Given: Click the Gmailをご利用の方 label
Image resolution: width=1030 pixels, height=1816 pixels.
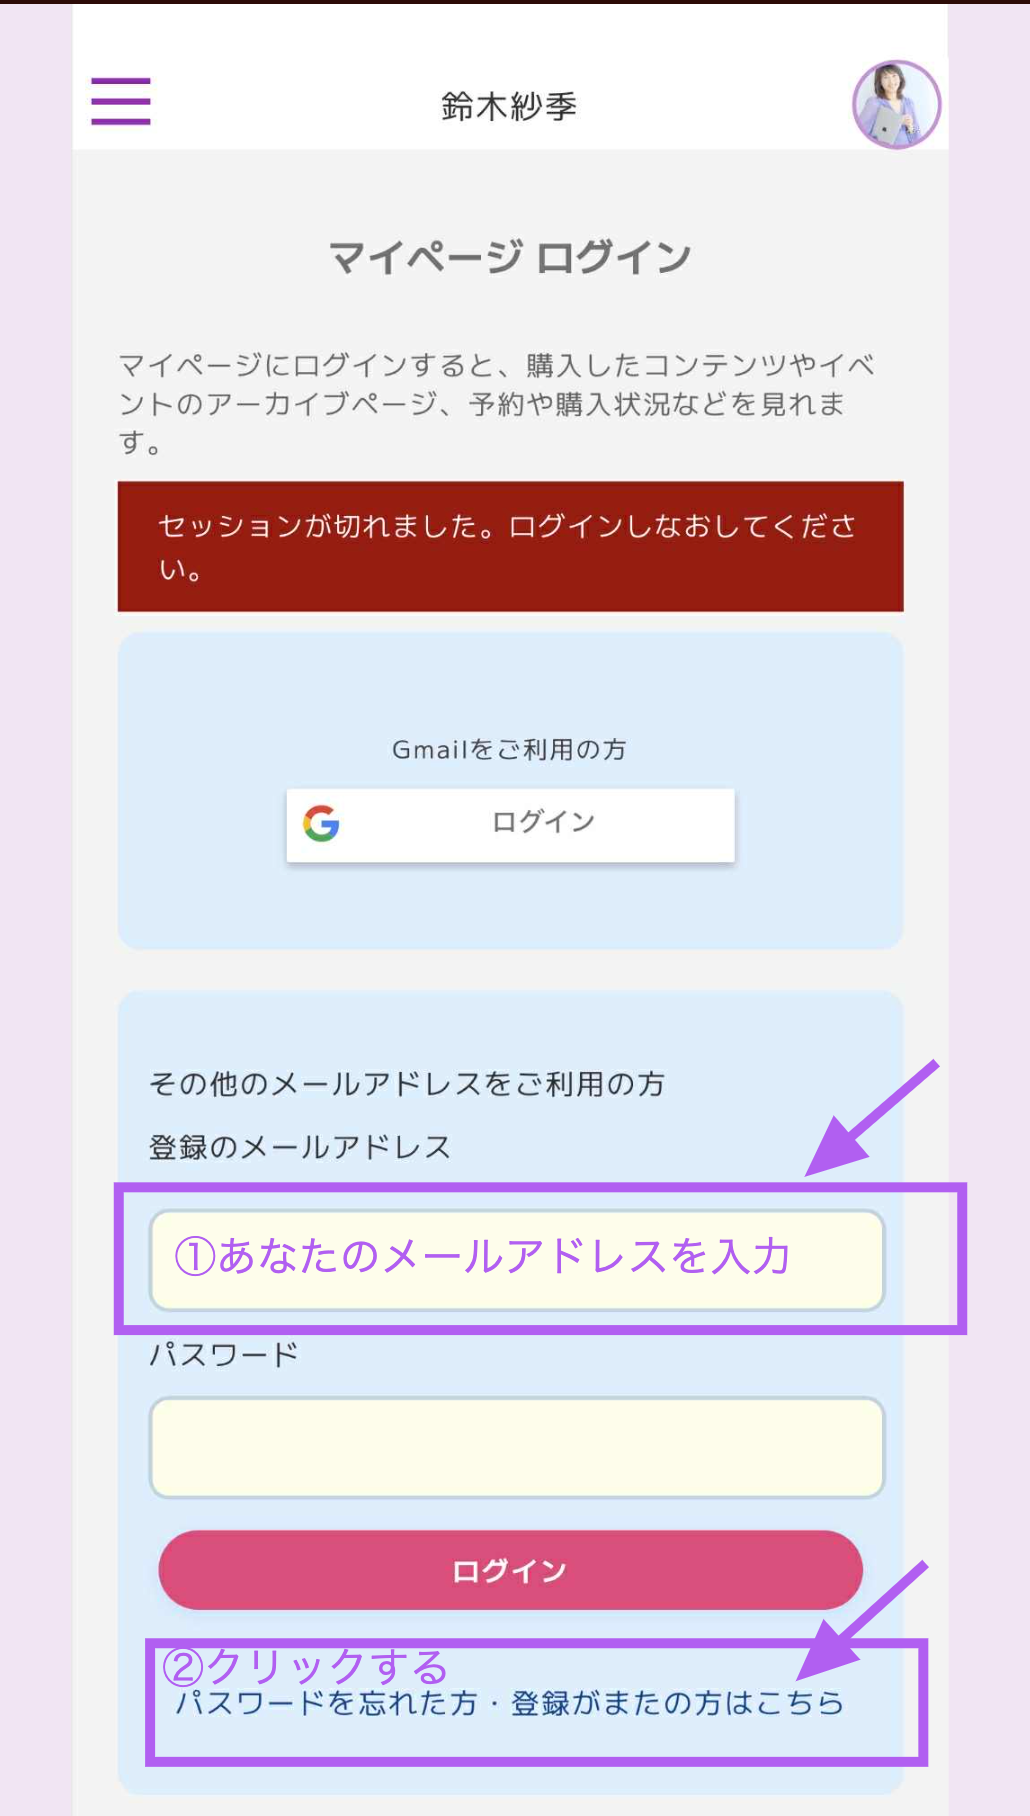Looking at the screenshot, I should 509,749.
